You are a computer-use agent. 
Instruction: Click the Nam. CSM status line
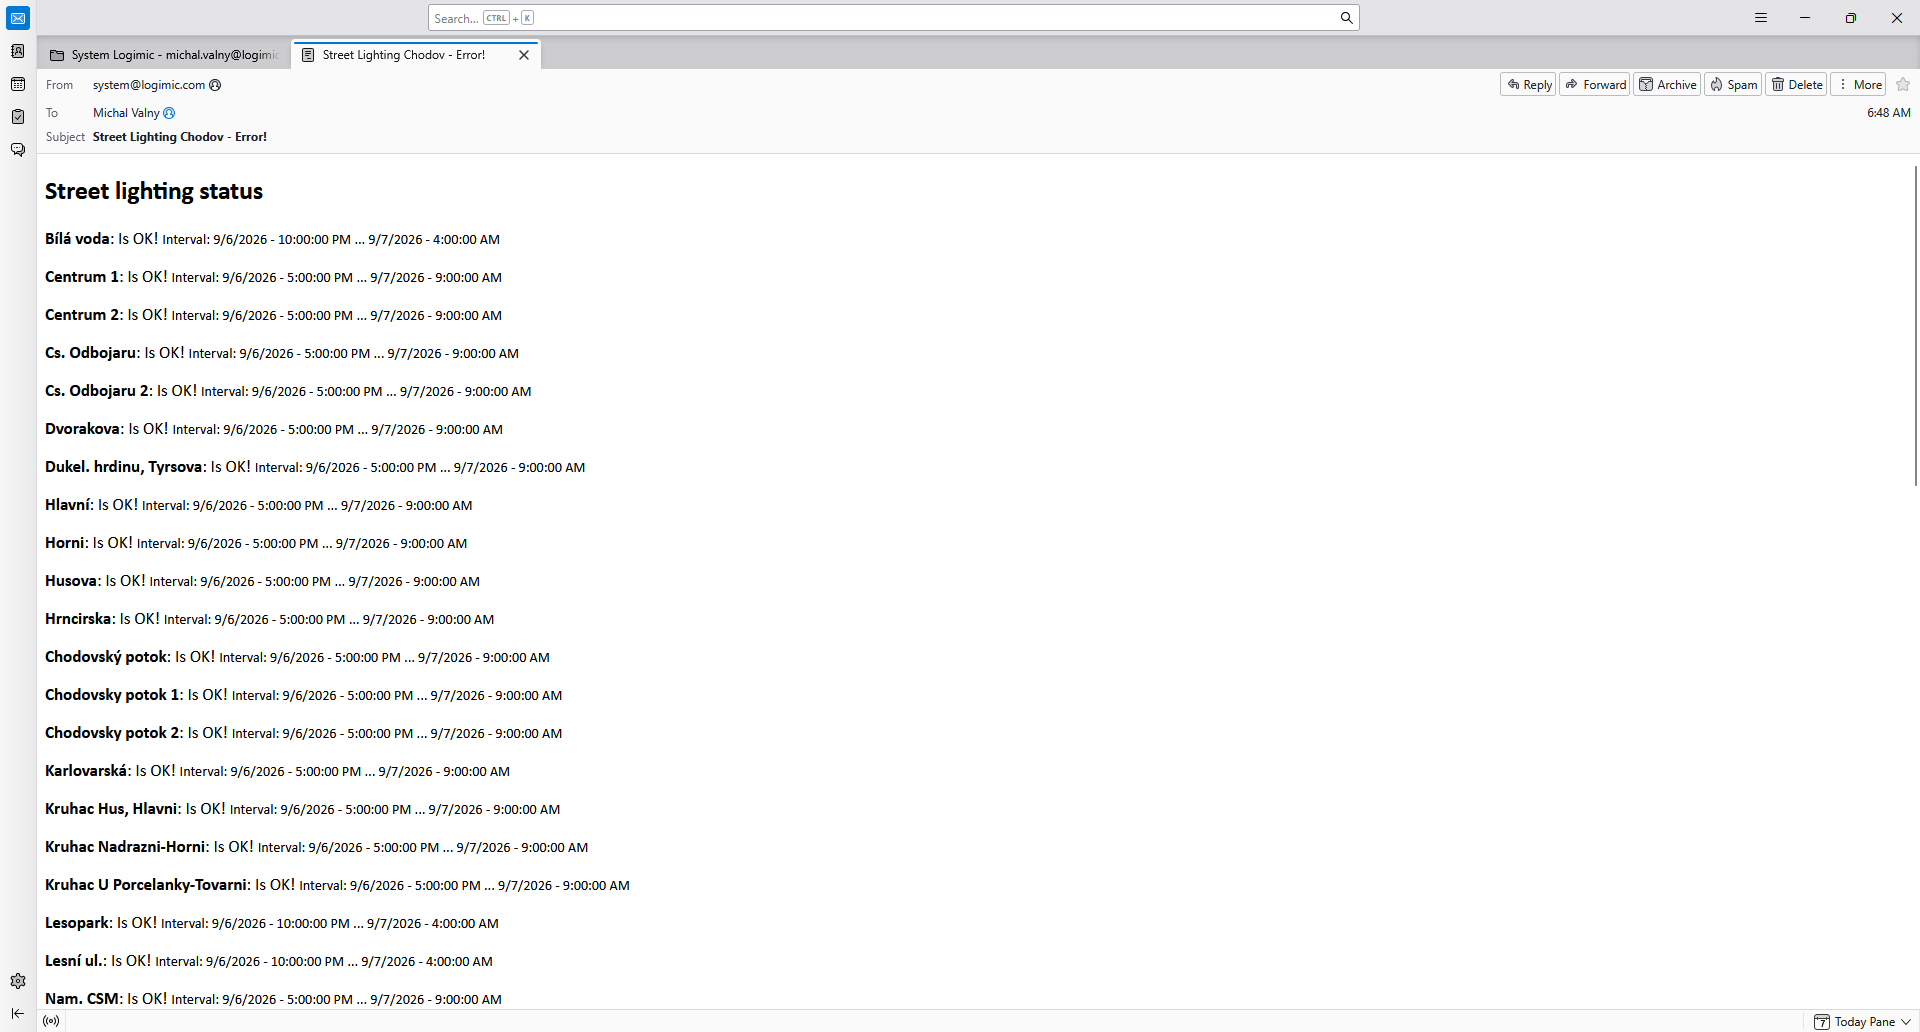click(273, 999)
